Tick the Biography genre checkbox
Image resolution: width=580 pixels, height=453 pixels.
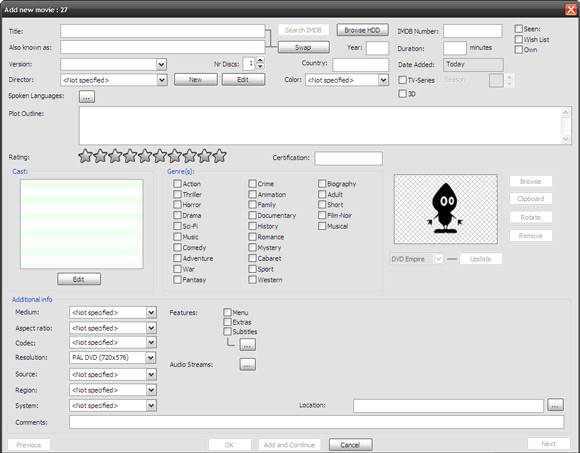click(x=322, y=183)
